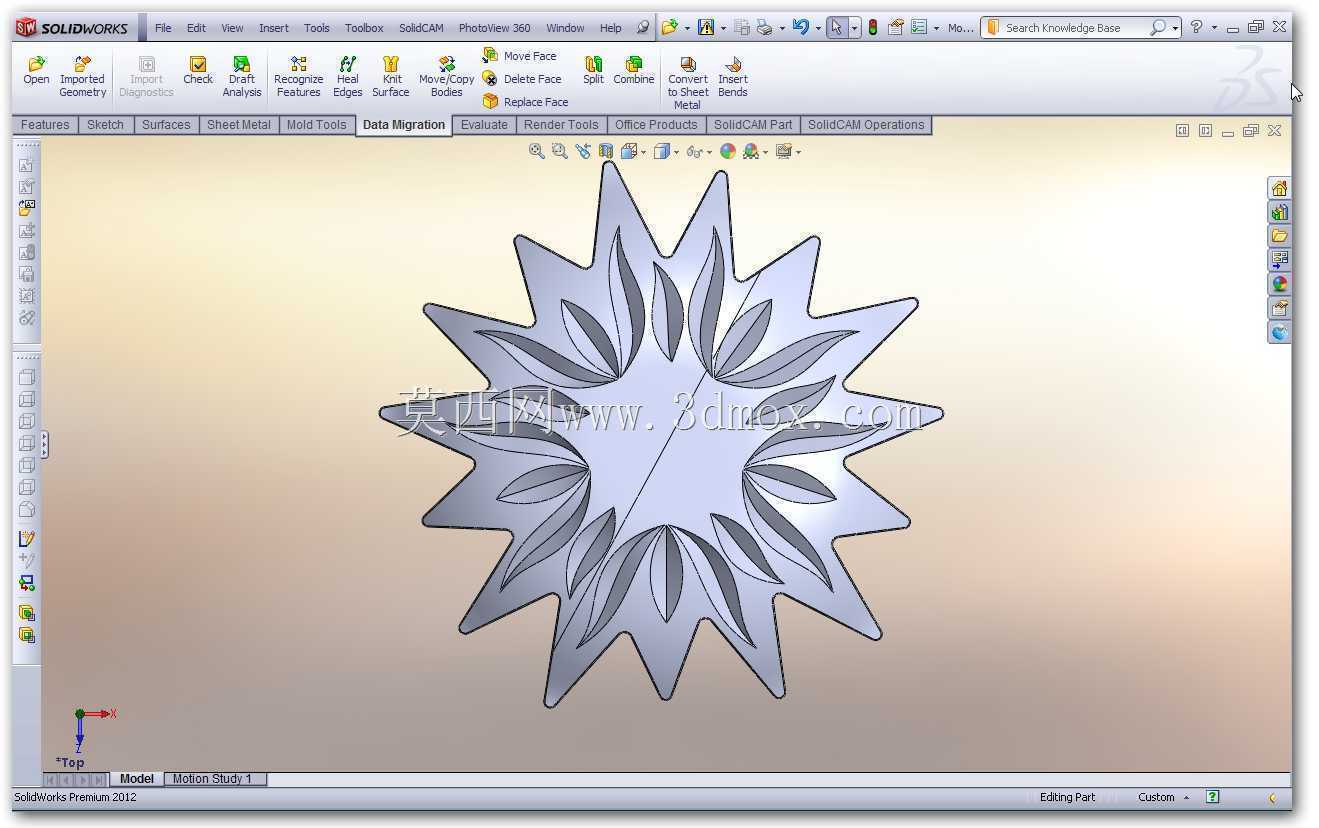Click the Print icon
Screen dimensions: 1319x828
764,28
